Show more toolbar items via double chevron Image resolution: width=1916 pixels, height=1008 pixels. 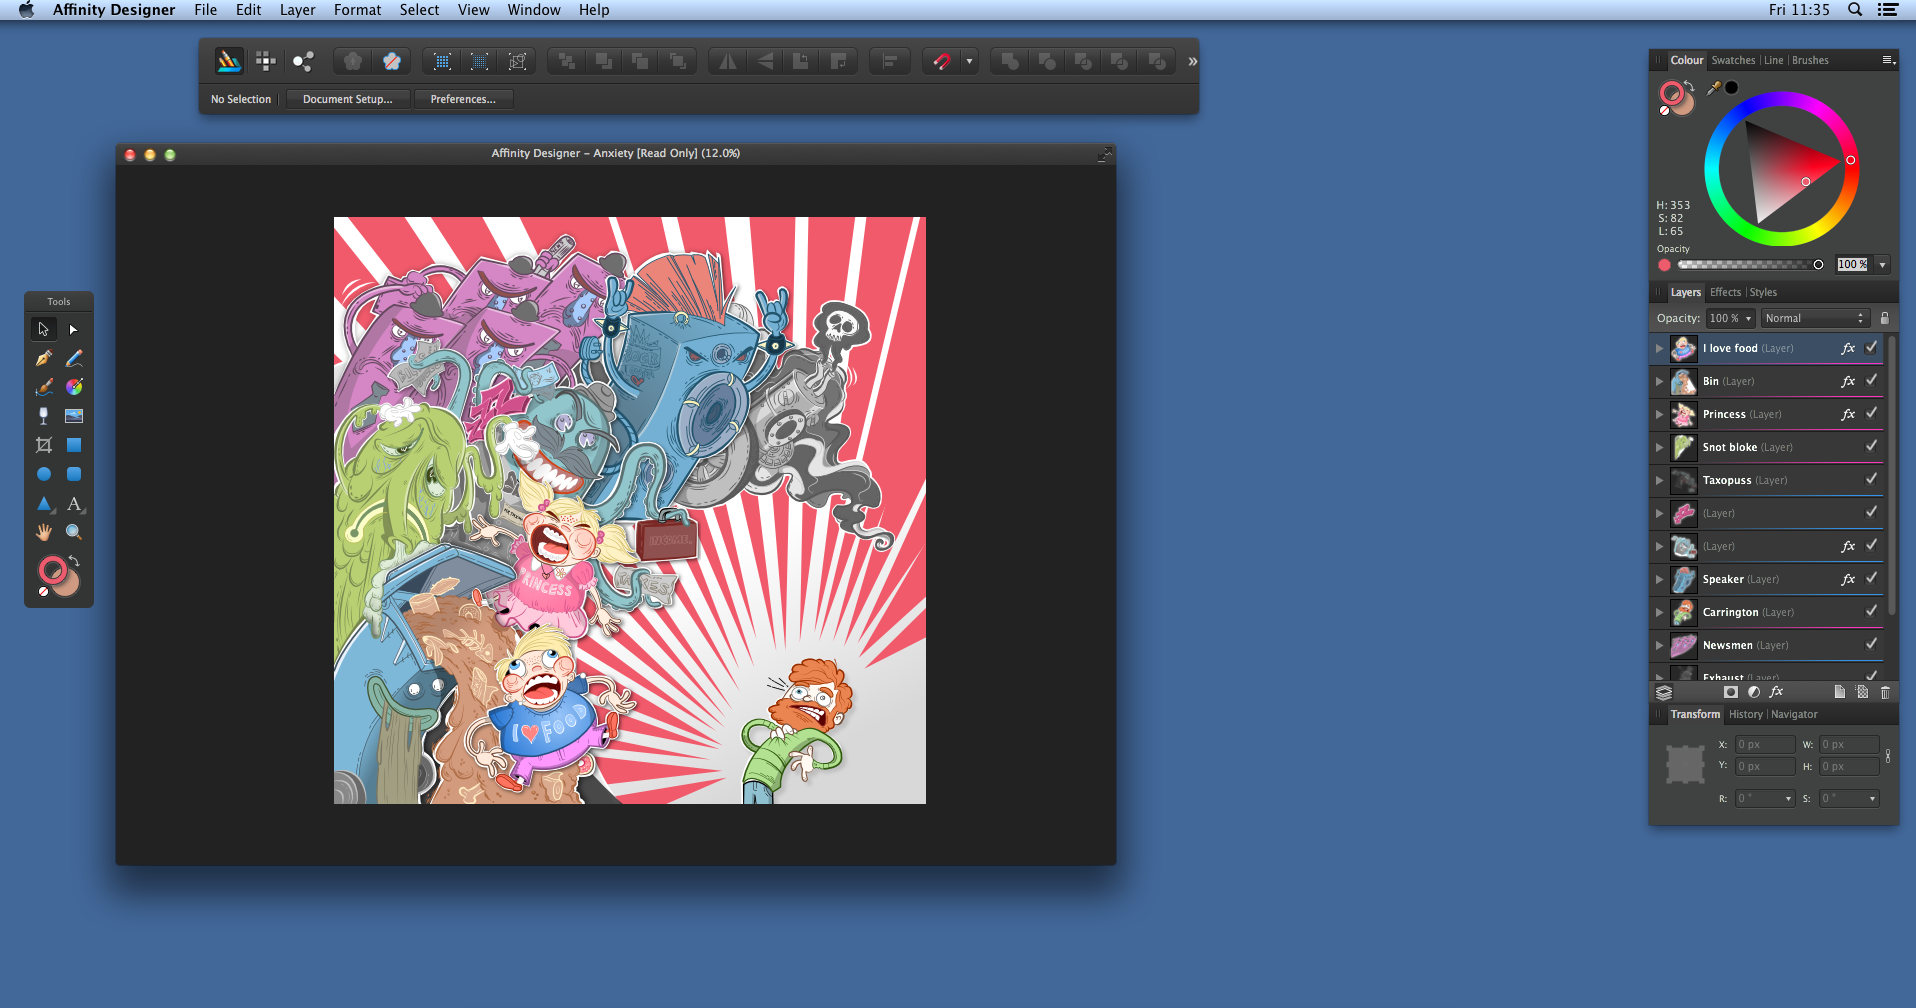1192,61
